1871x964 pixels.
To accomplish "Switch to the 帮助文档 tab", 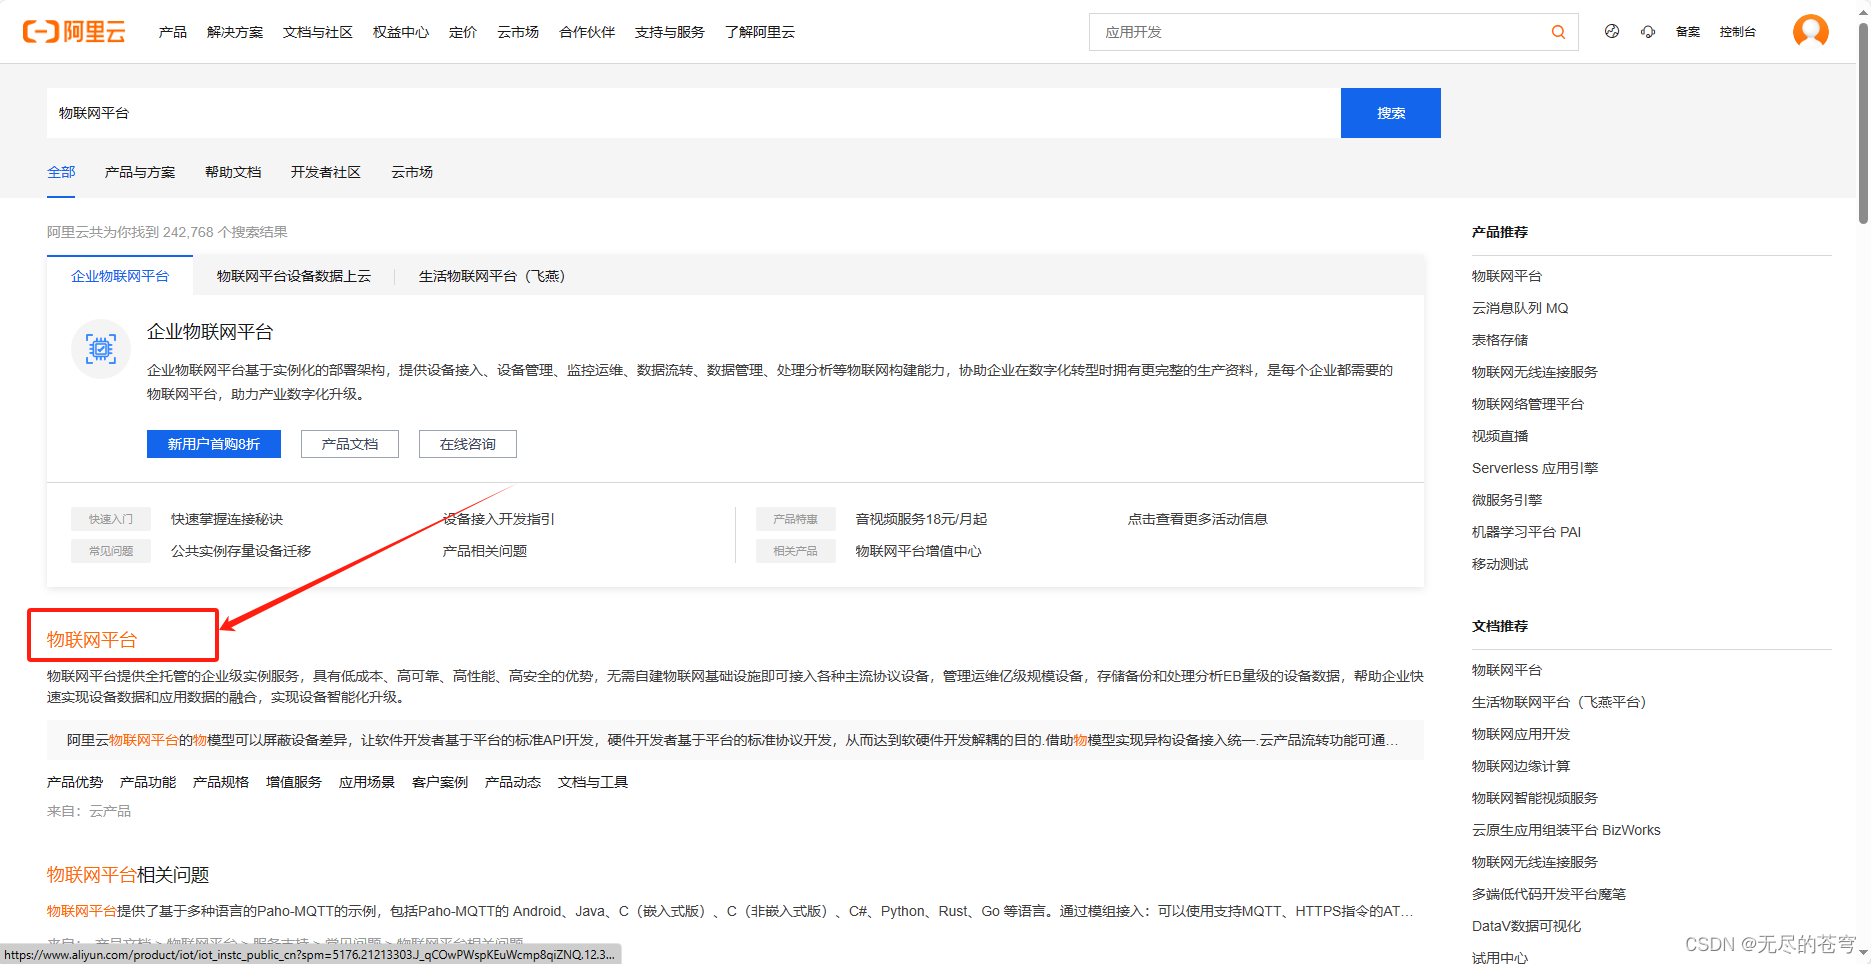I will (233, 172).
